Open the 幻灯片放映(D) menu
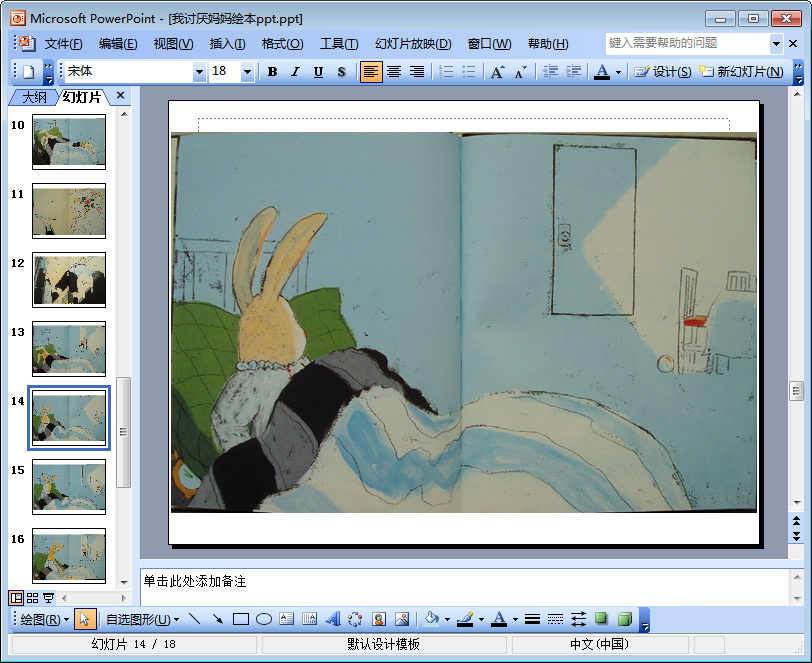Screen dimensions: 812x663 tap(413, 44)
